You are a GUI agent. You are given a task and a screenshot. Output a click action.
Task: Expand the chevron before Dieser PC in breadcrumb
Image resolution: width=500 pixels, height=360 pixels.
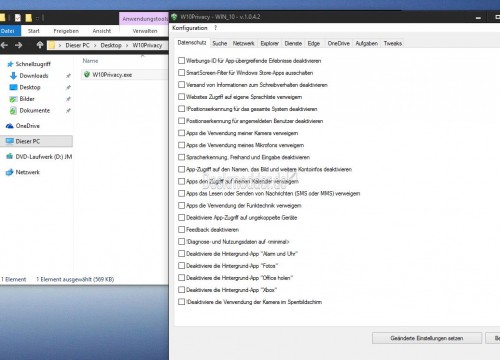(60, 45)
